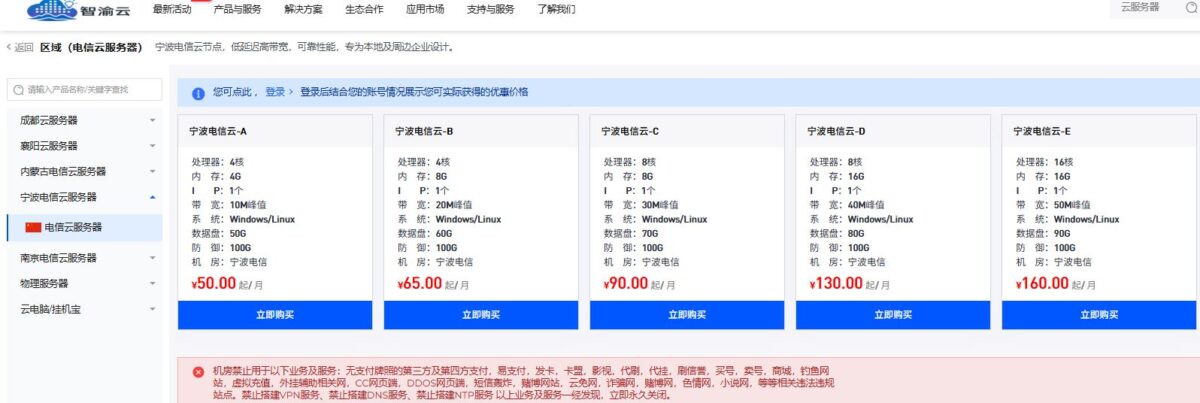Click the blue info icon in login notice
Screen dimensions: 1200x403
tap(198, 92)
